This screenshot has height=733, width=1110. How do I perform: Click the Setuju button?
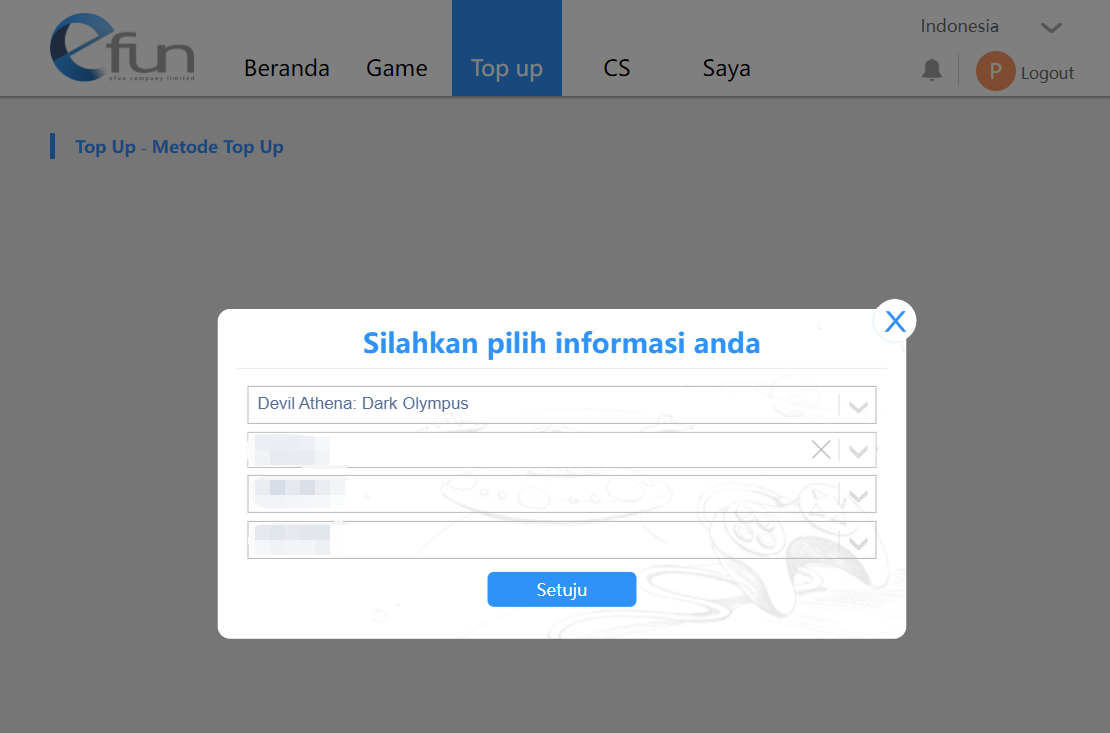coord(561,589)
